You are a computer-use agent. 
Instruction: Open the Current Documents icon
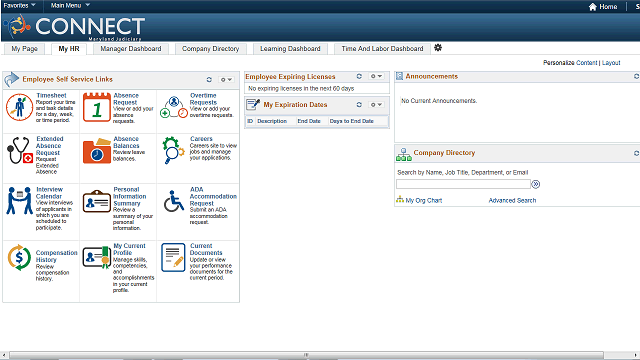[173, 258]
